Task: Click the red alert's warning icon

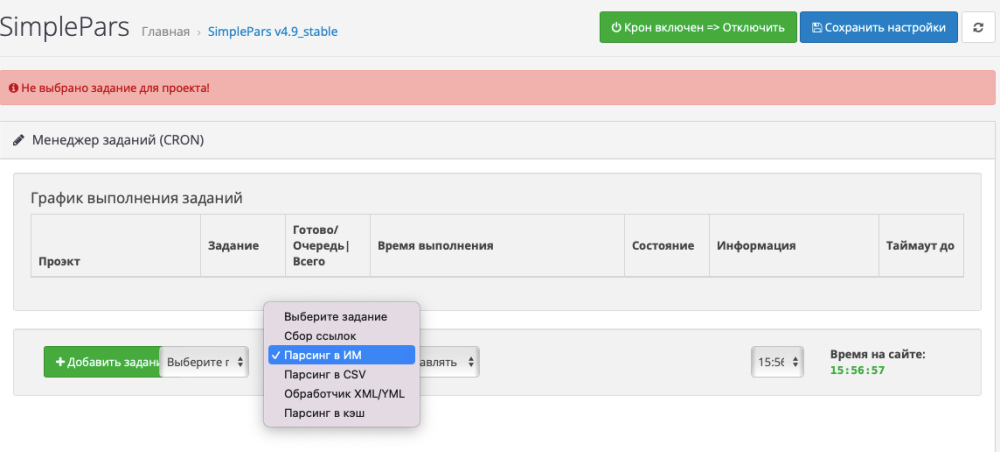Action: pyautogui.click(x=13, y=87)
